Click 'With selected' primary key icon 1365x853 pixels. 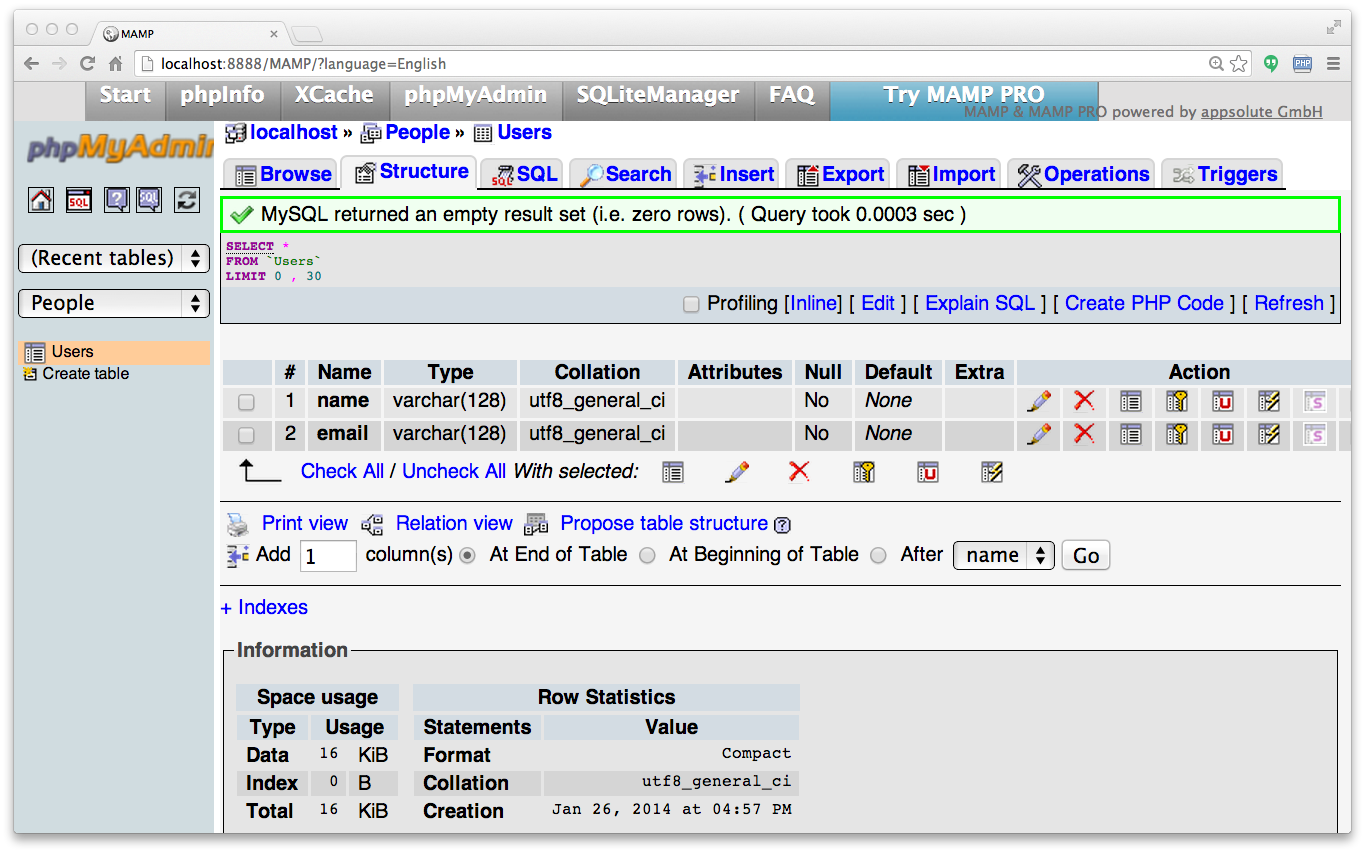(864, 472)
